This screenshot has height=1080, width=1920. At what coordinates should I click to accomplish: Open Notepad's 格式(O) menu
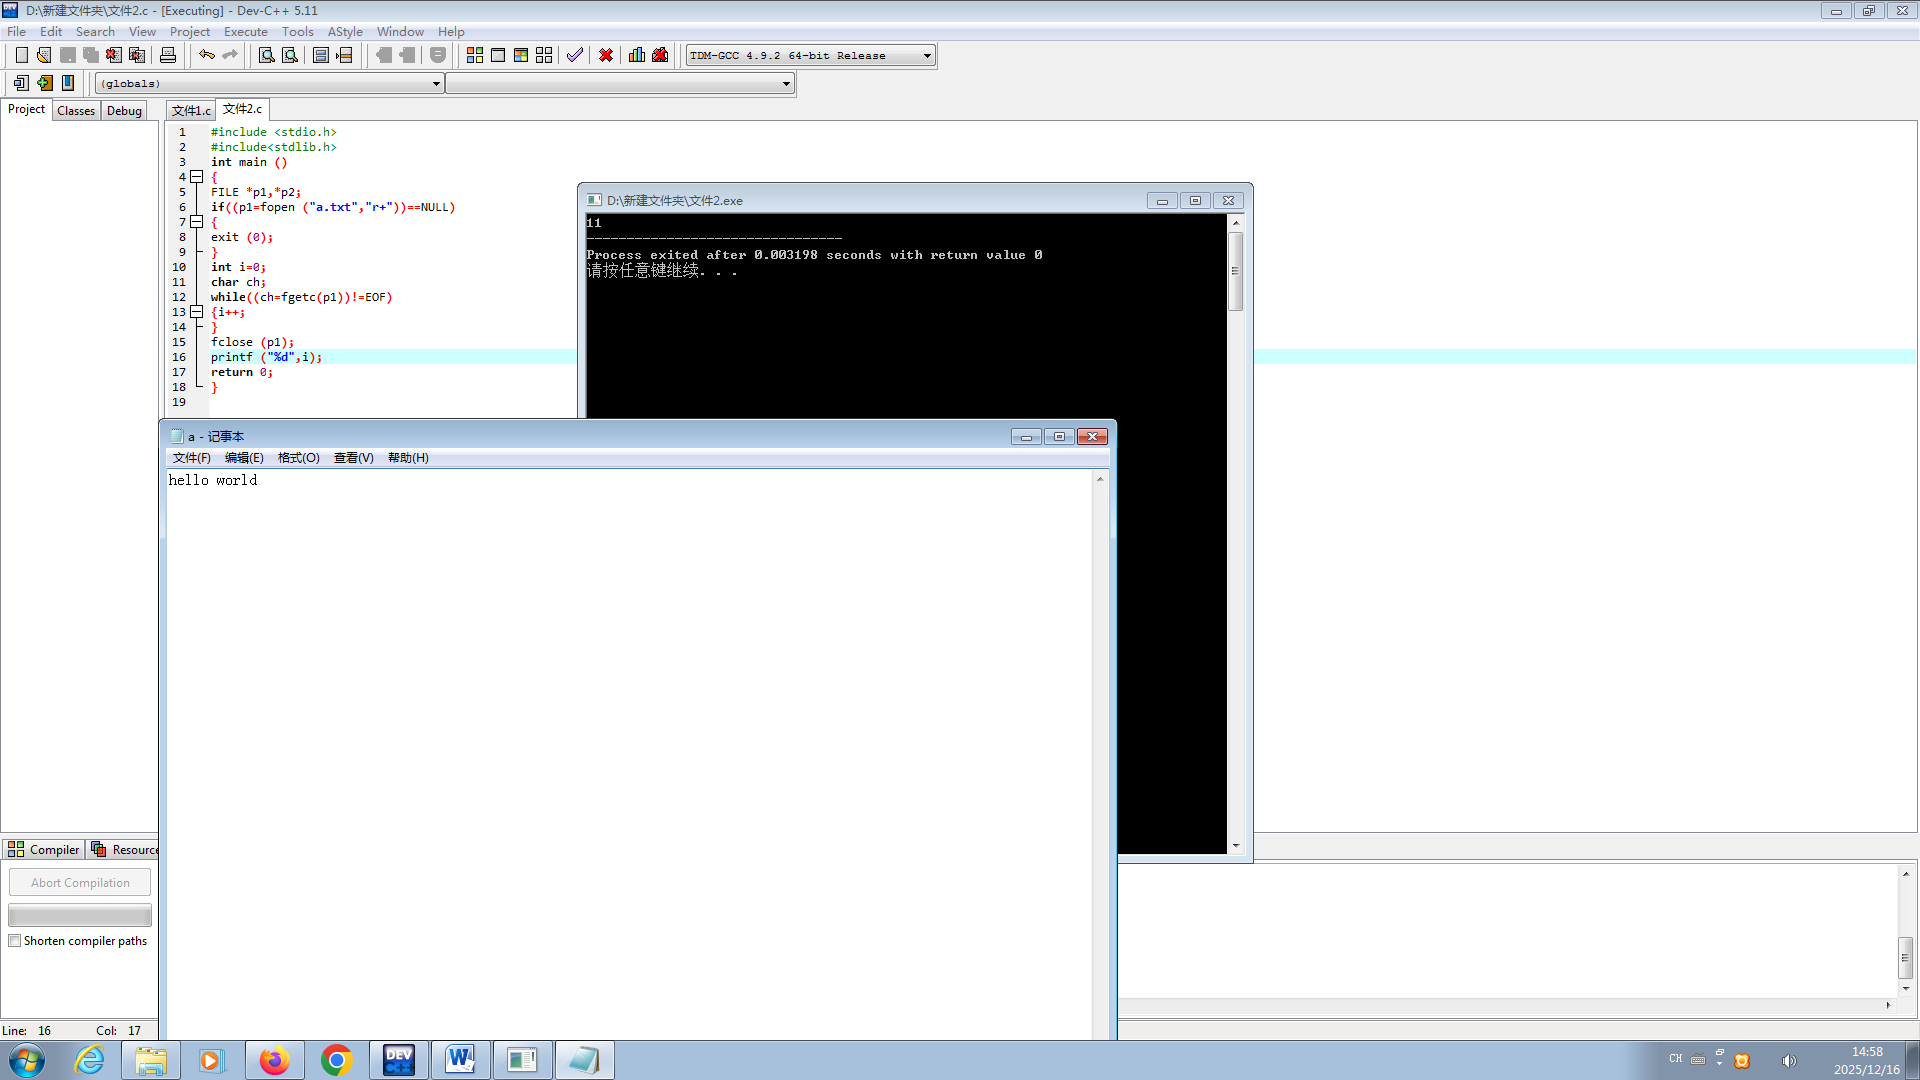point(298,458)
